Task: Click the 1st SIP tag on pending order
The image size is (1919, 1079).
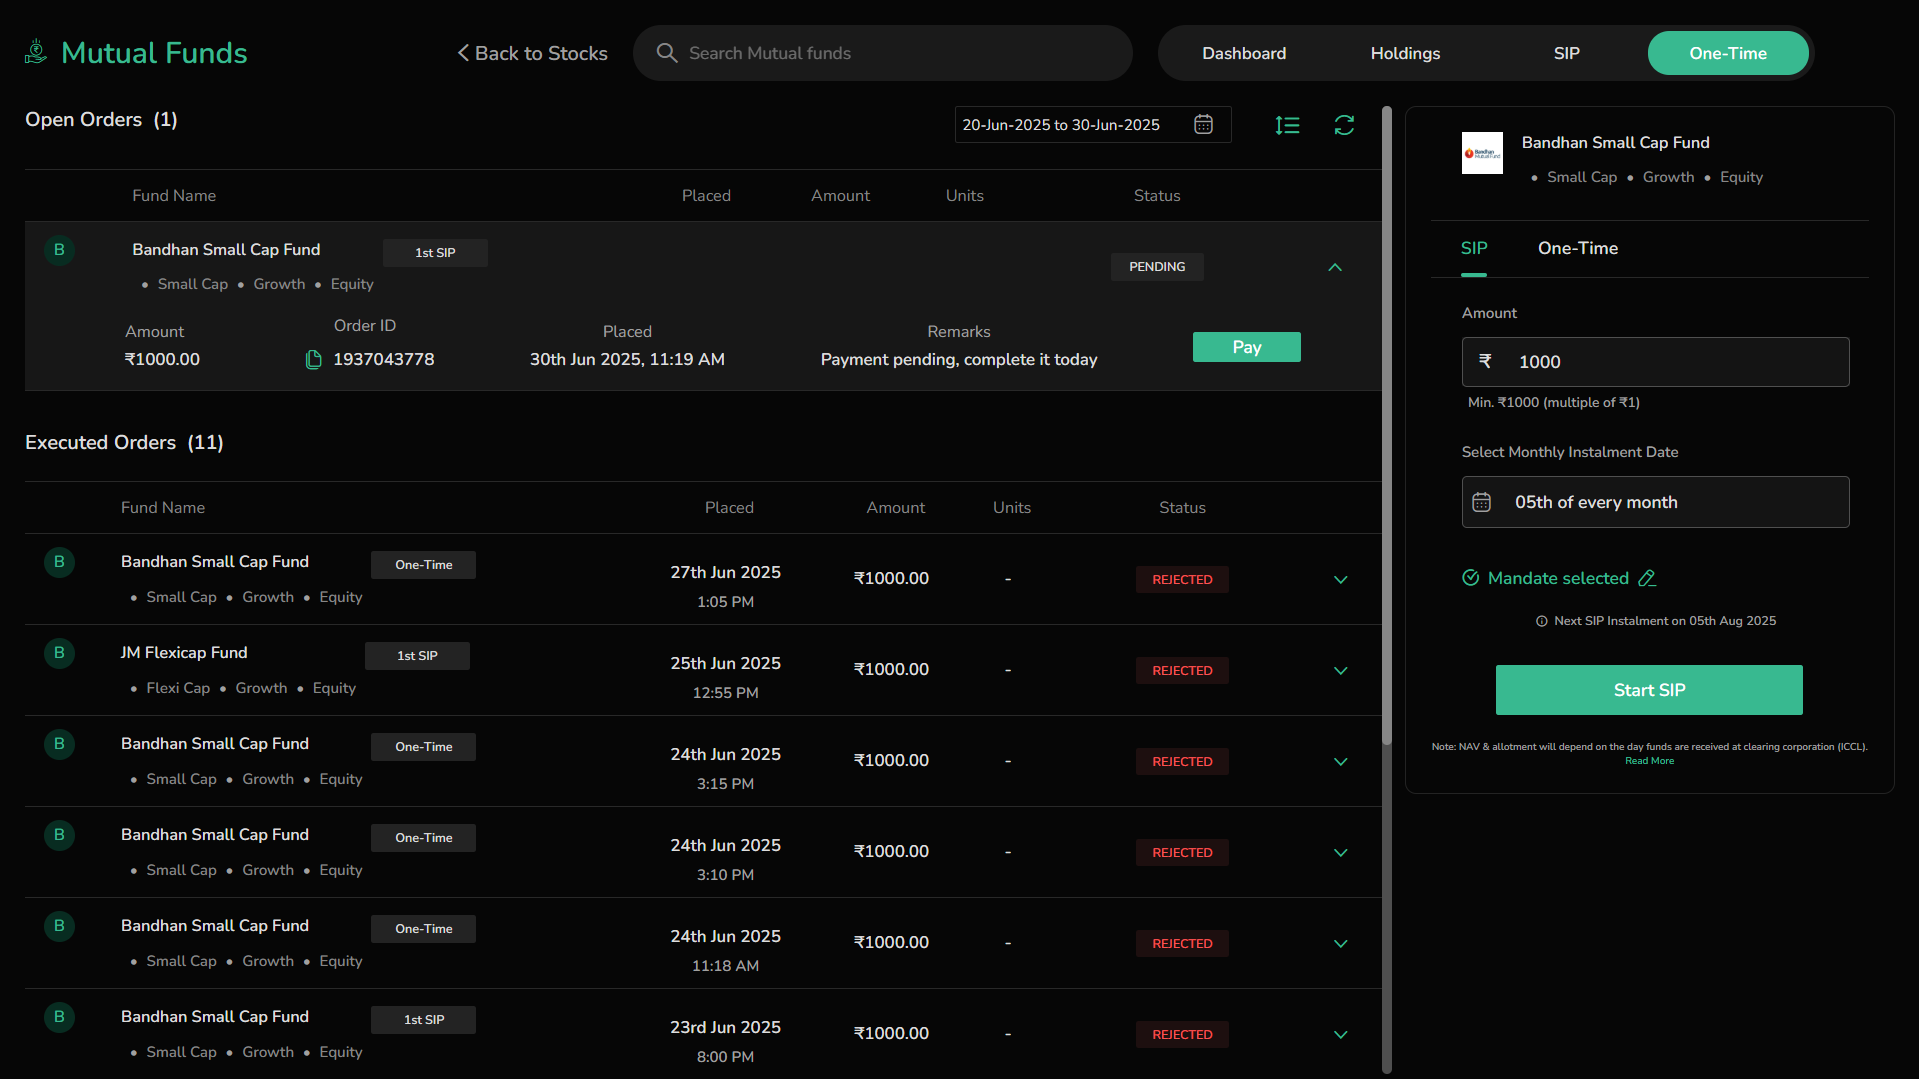Action: (435, 253)
